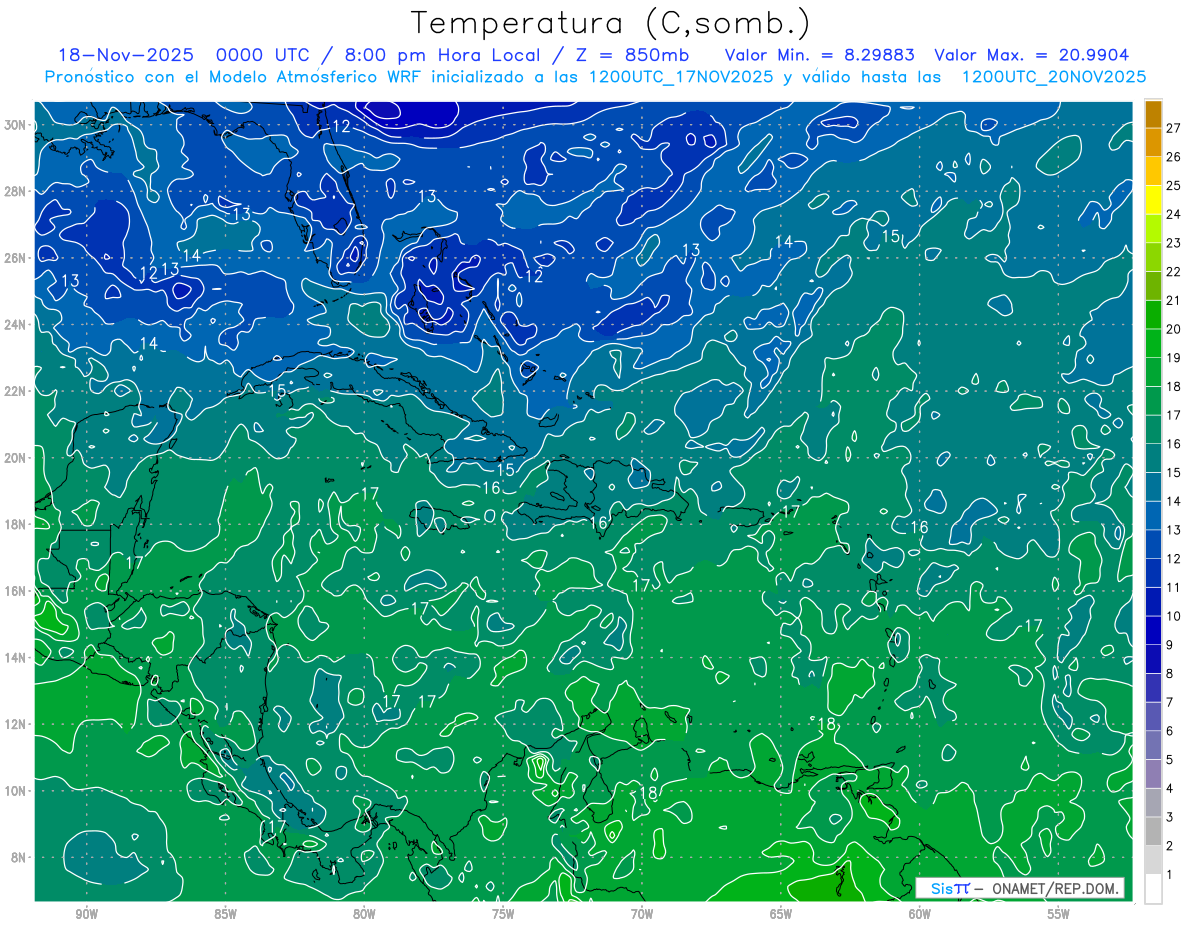Select the date text '18-Nov-2025'

click(126, 55)
